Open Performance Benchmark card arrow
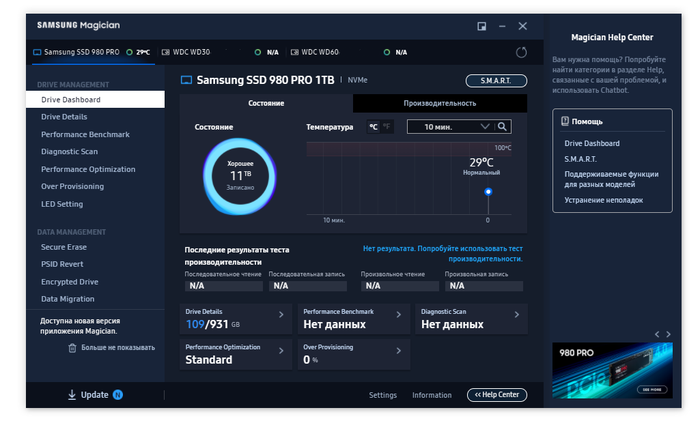Image resolution: width=700 pixels, height=423 pixels. pos(399,315)
